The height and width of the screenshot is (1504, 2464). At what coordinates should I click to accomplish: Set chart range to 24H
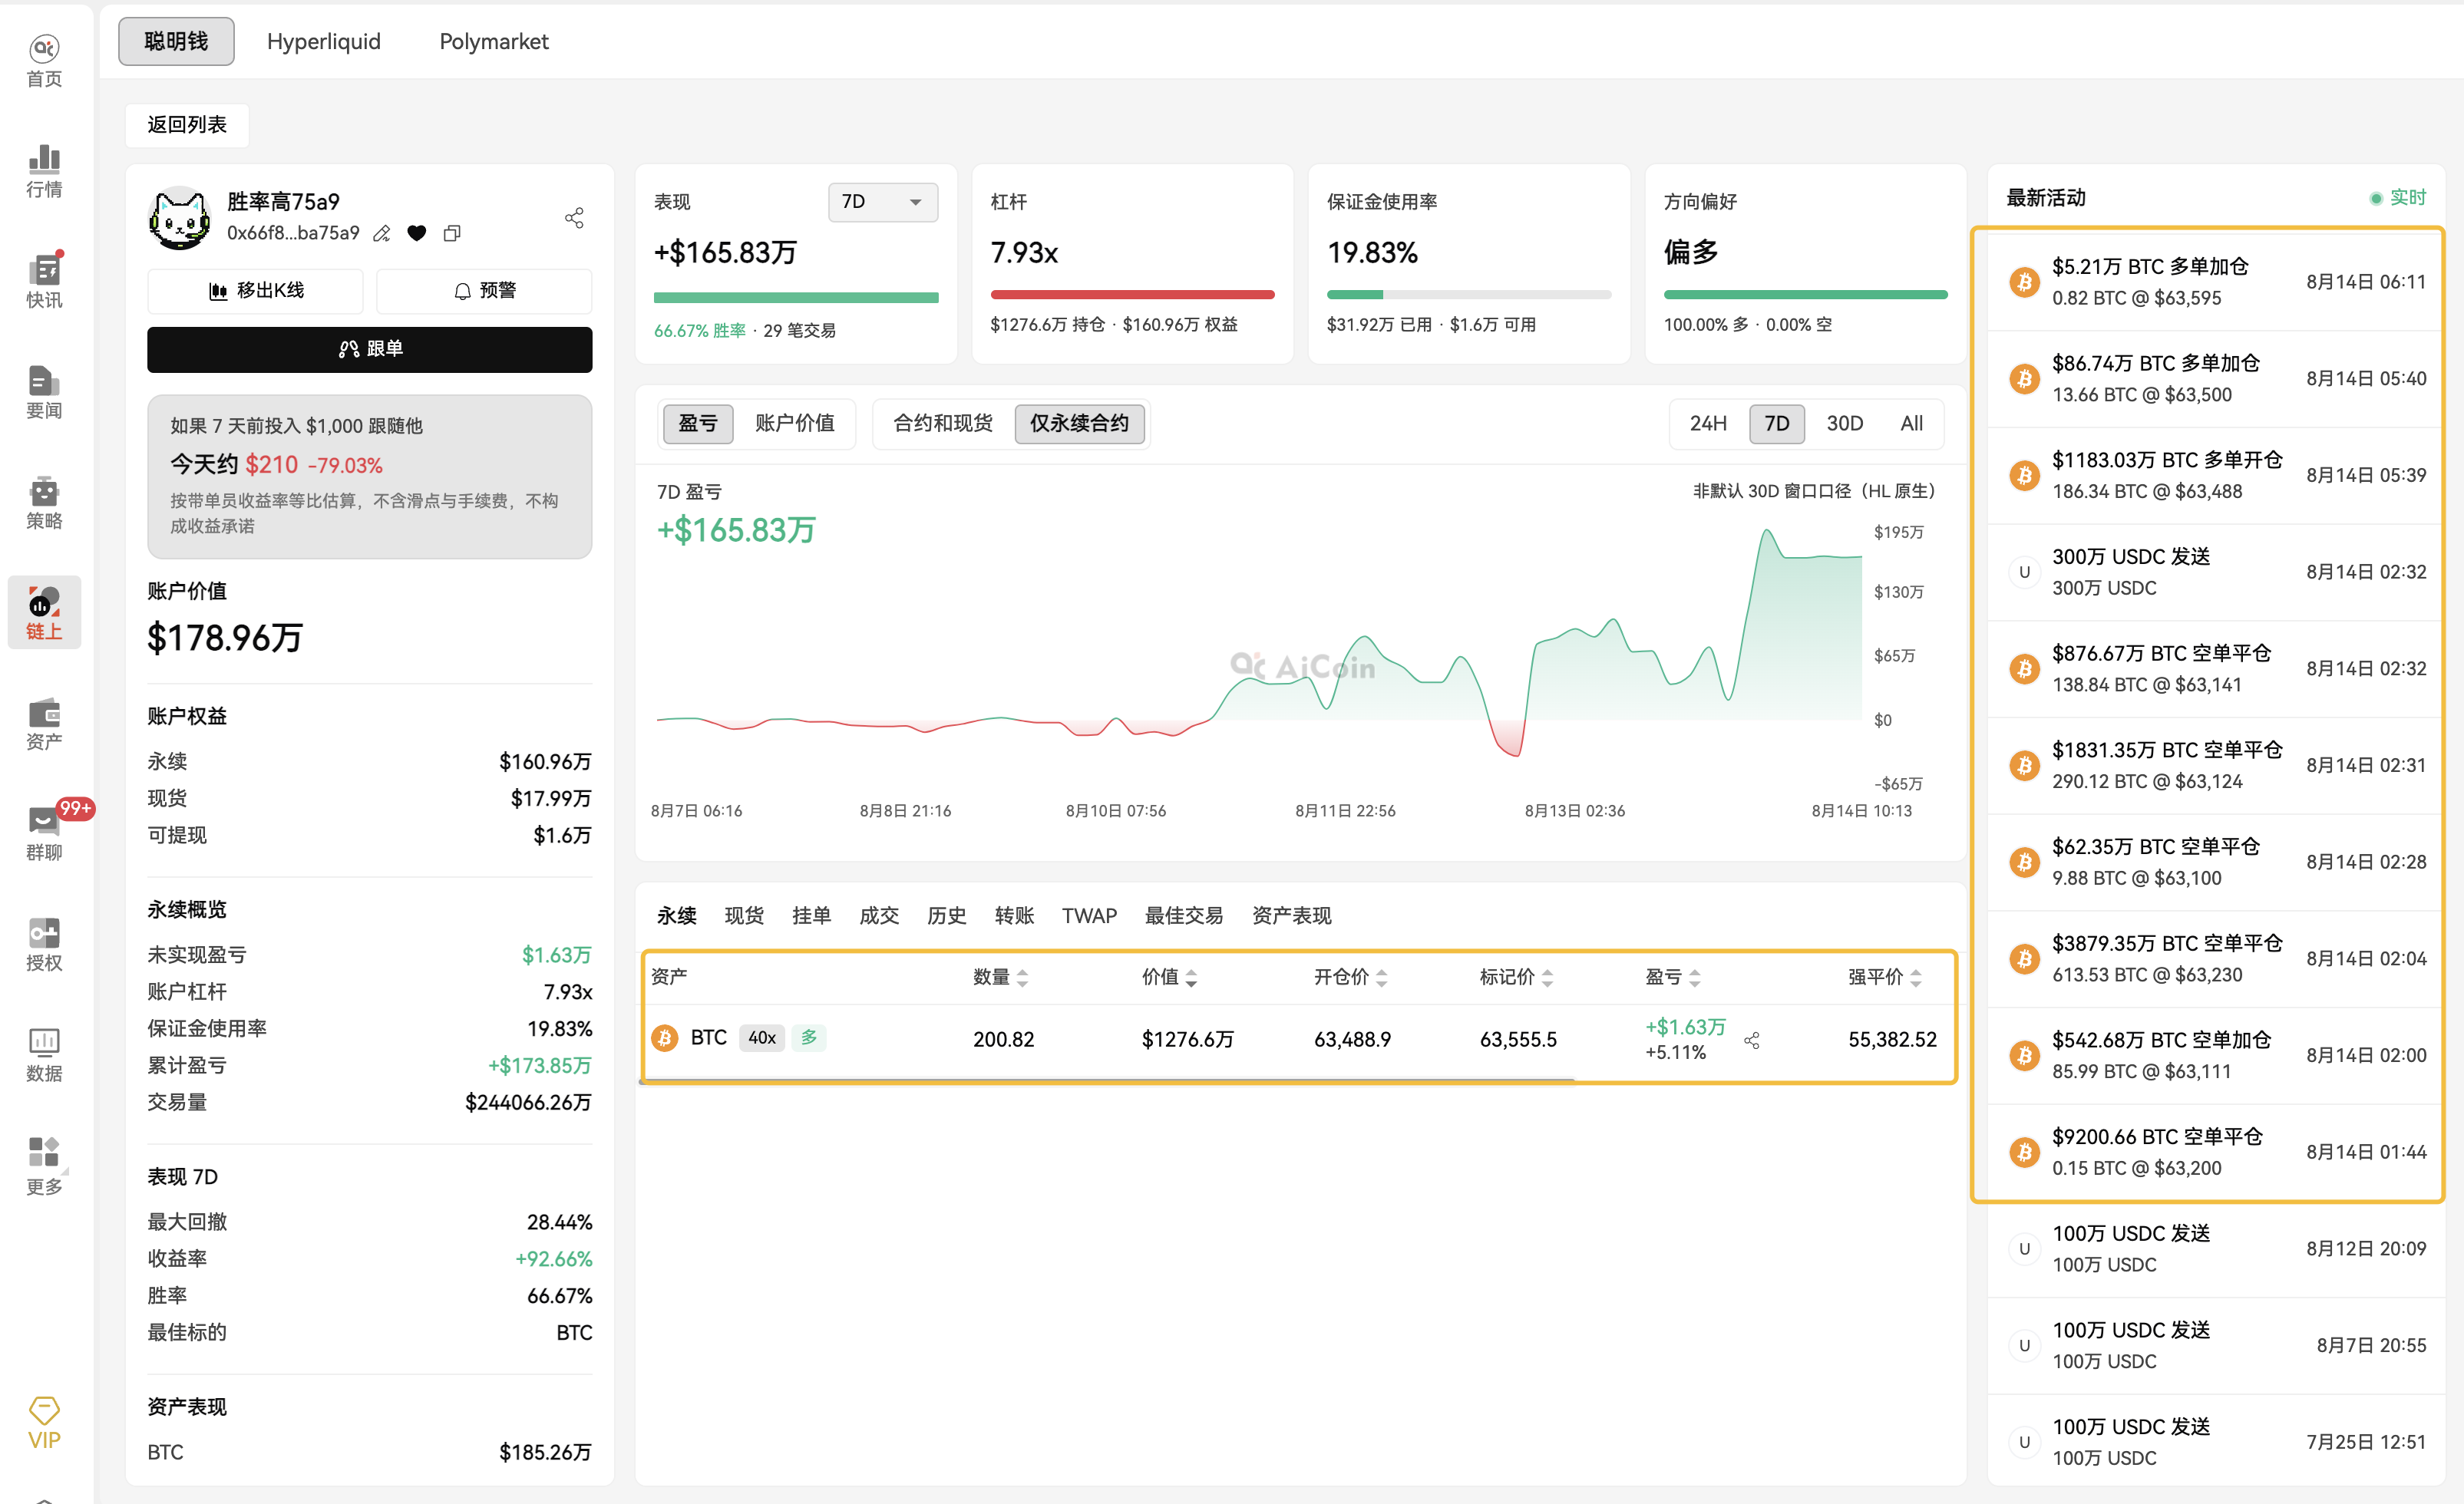[x=1708, y=423]
